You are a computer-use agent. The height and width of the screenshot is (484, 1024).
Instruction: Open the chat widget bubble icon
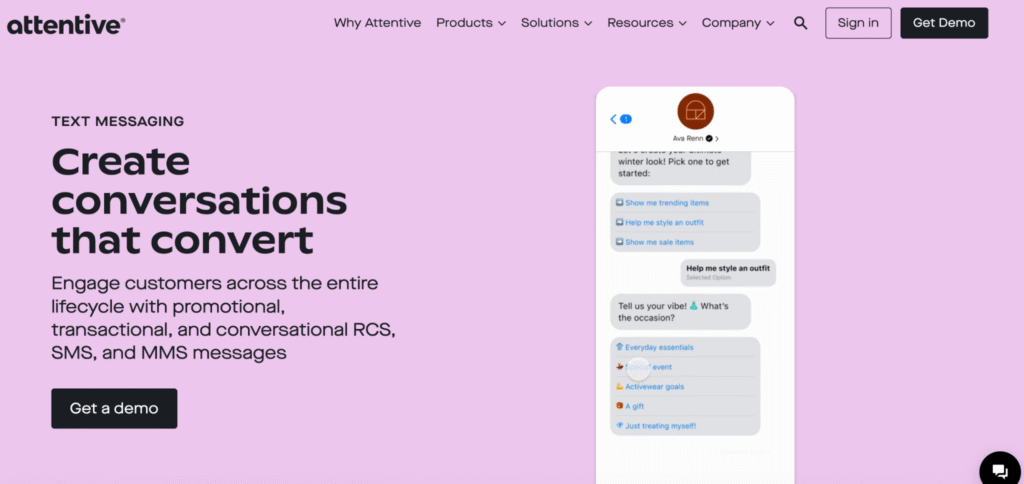[1000, 470]
